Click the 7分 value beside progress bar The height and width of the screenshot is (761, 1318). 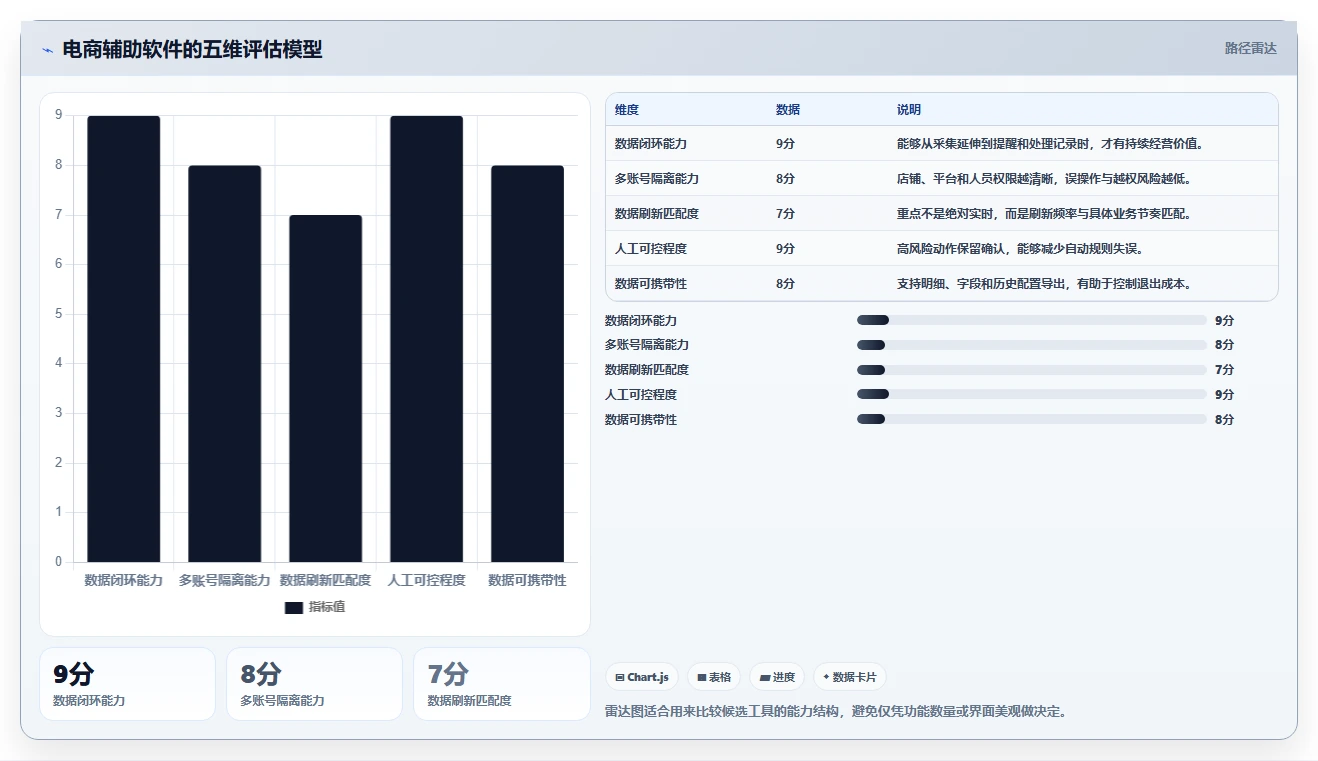[x=1224, y=370]
